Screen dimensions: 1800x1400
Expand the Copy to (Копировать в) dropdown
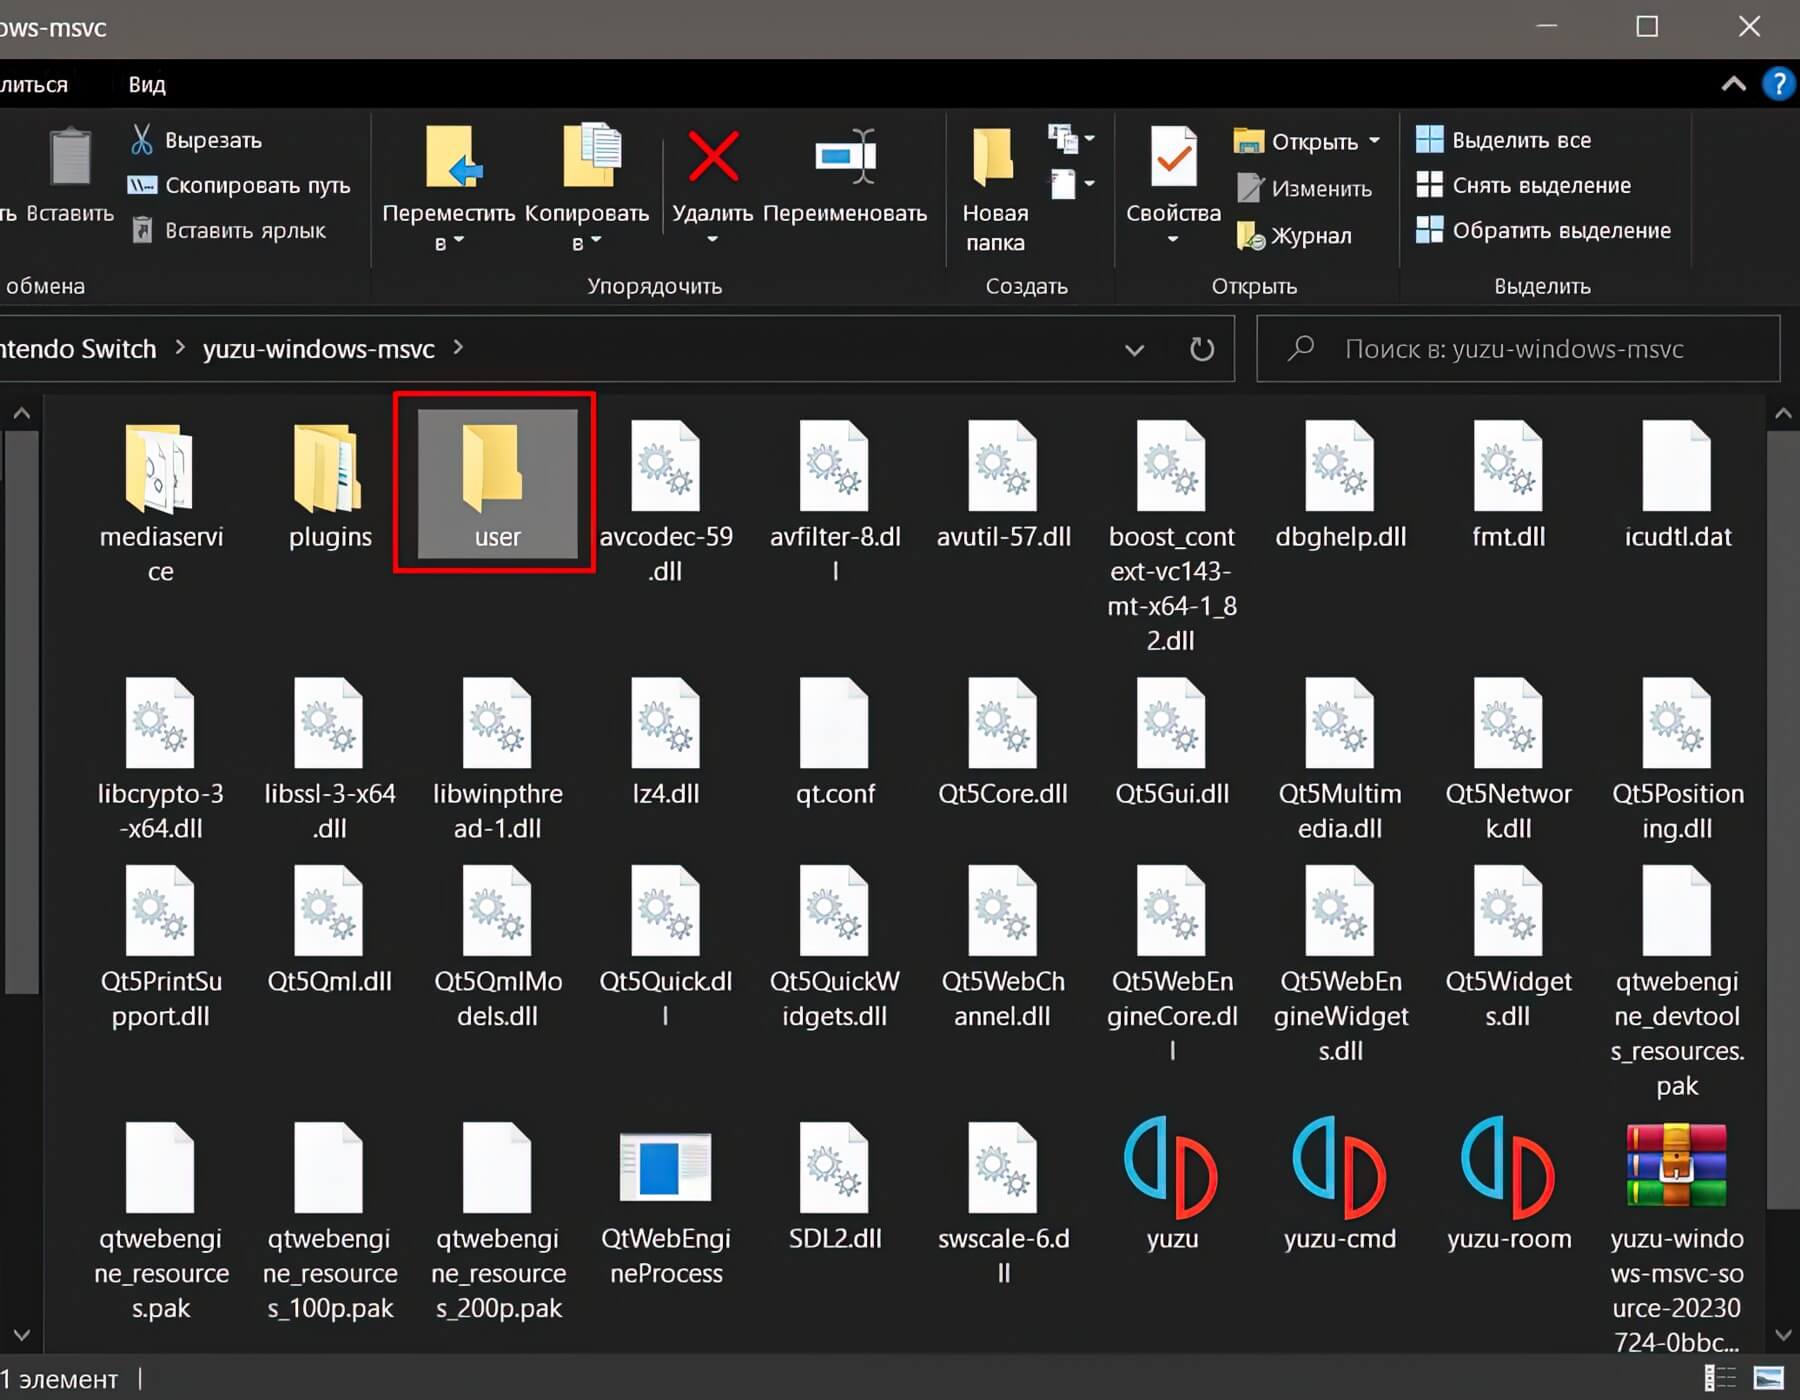tap(586, 241)
